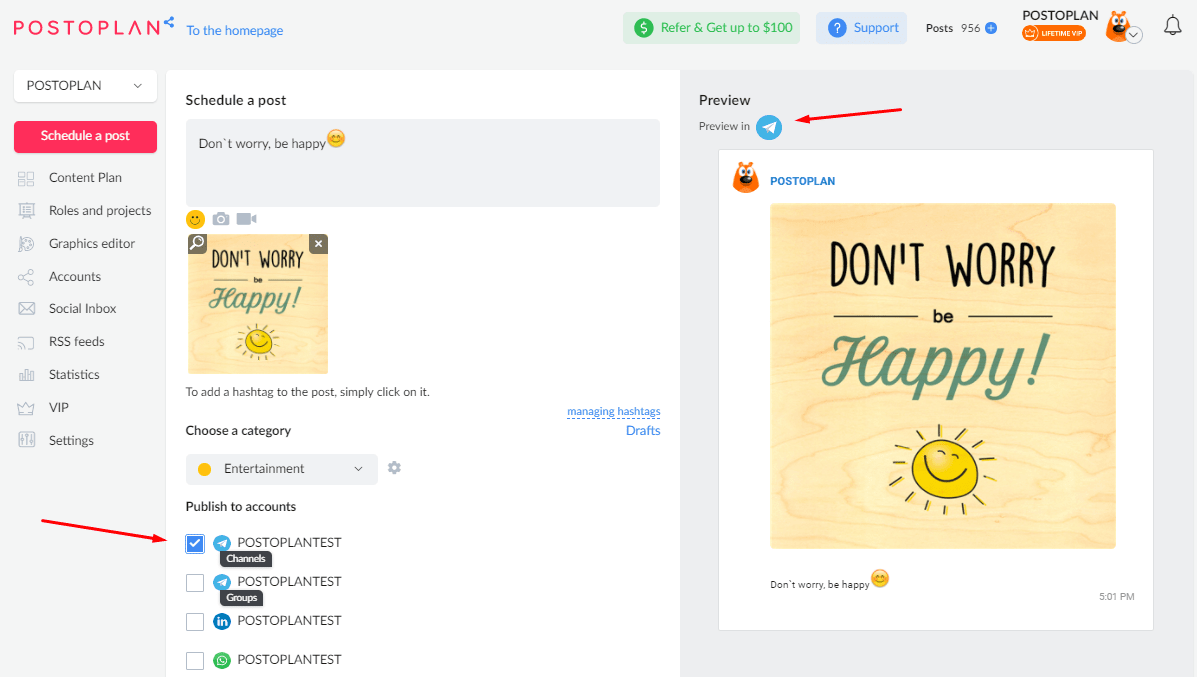Click the 5:01 PM timestamp in preview
1197x677 pixels.
point(1117,596)
